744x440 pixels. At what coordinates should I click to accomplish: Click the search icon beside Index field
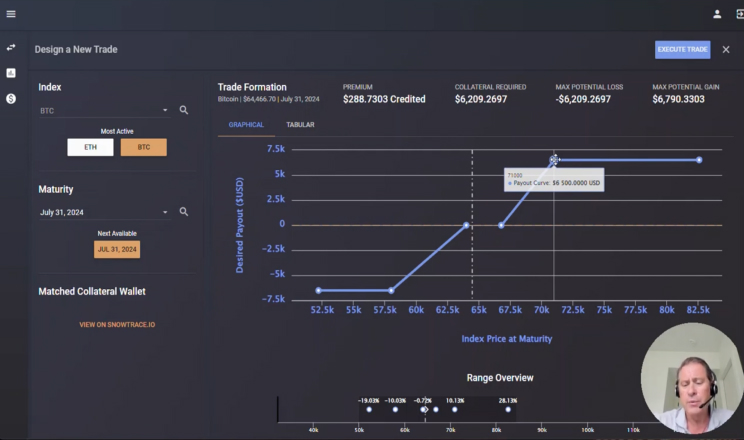[x=184, y=110]
